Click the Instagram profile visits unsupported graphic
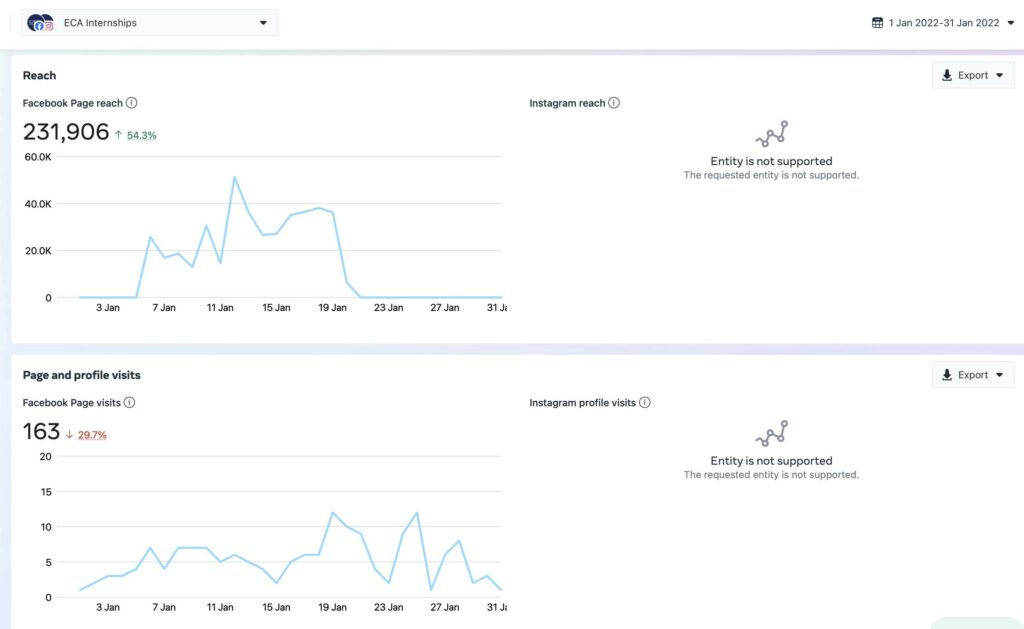 pos(771,434)
